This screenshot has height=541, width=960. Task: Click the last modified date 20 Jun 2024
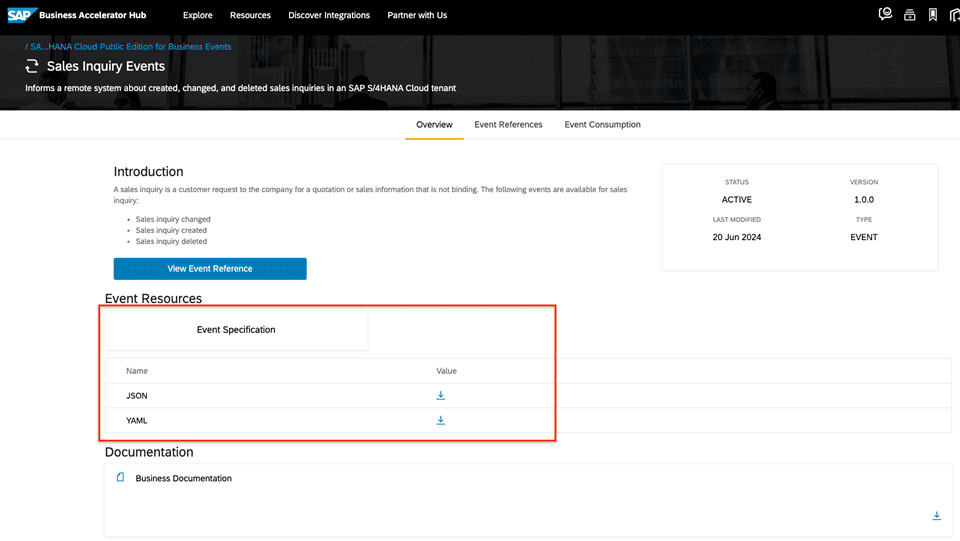737,237
